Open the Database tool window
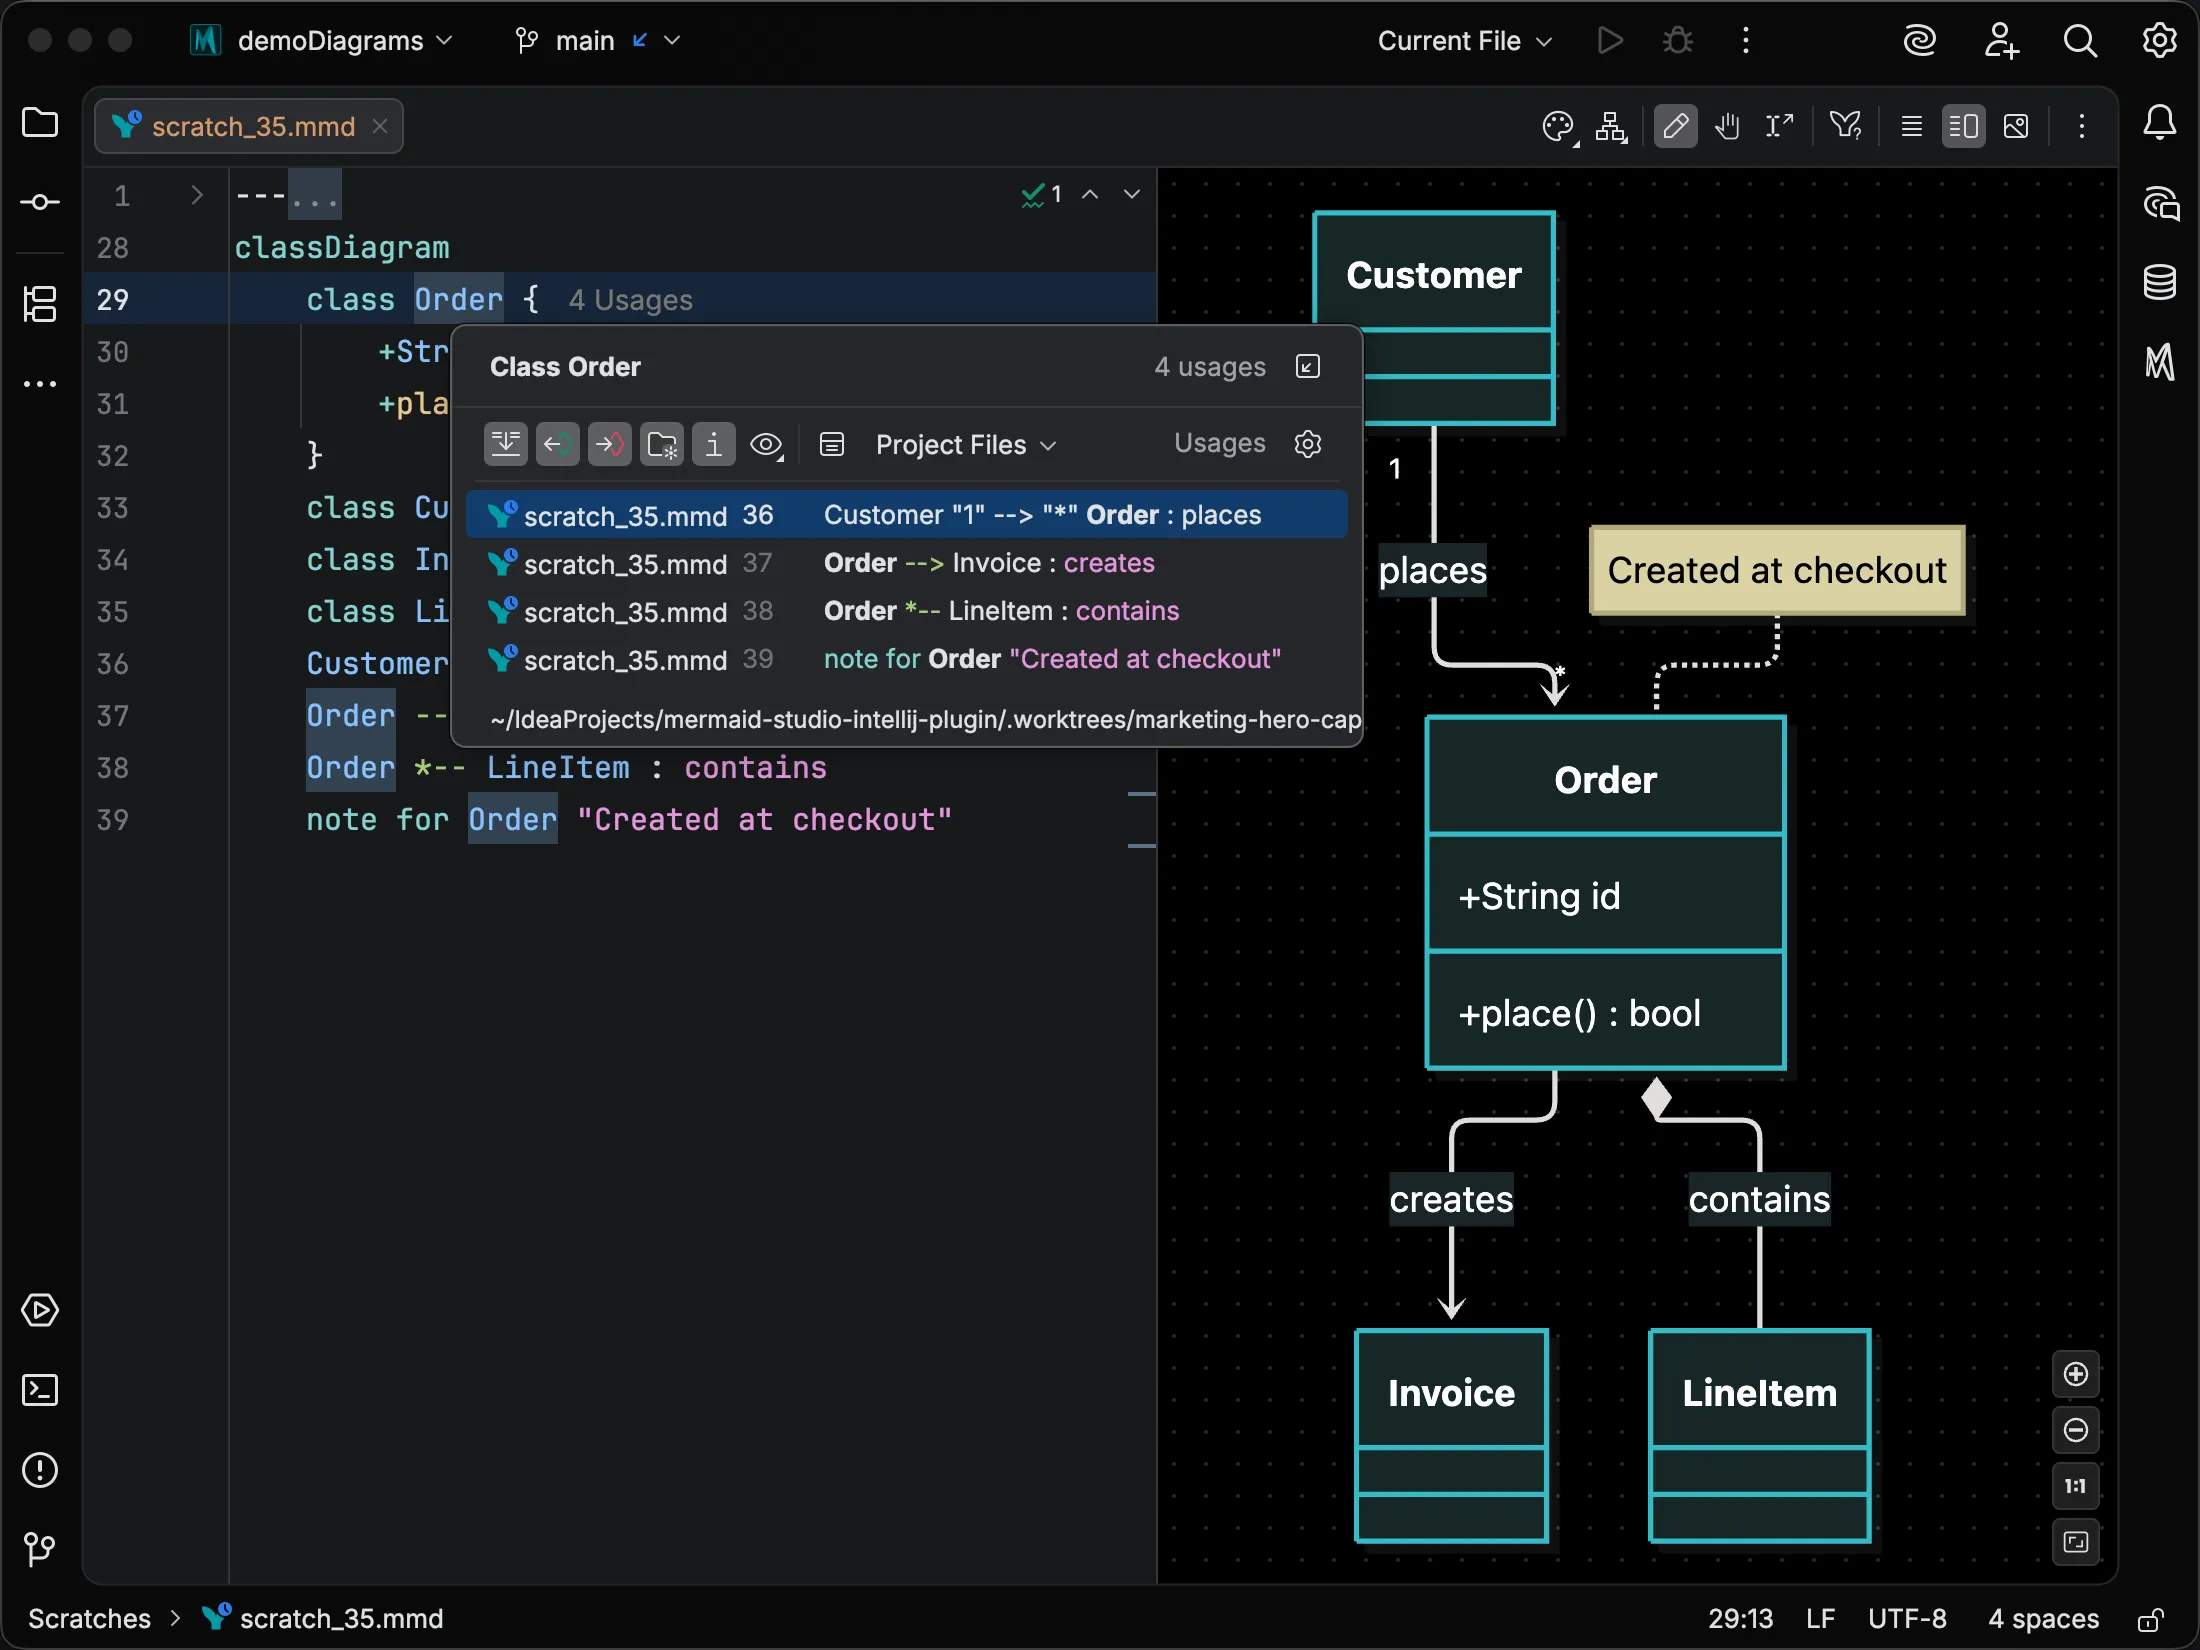The image size is (2200, 1650). 2160,283
